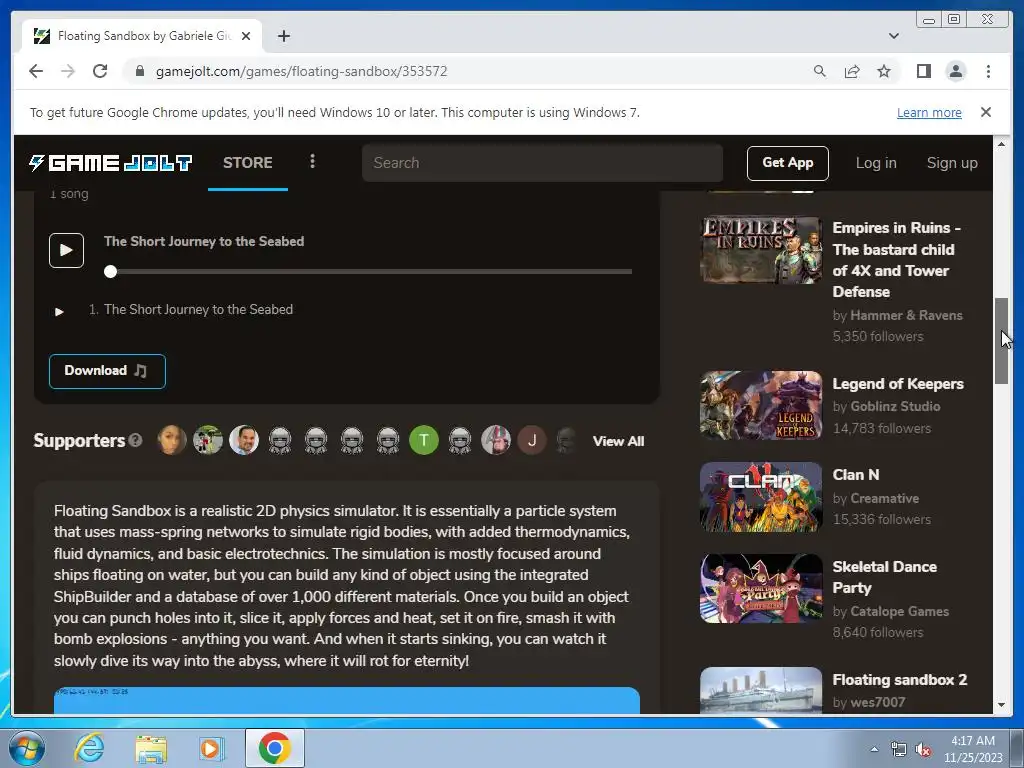Viewport: 1024px width, 768px height.
Task: Select the STORE tab
Action: [248, 163]
